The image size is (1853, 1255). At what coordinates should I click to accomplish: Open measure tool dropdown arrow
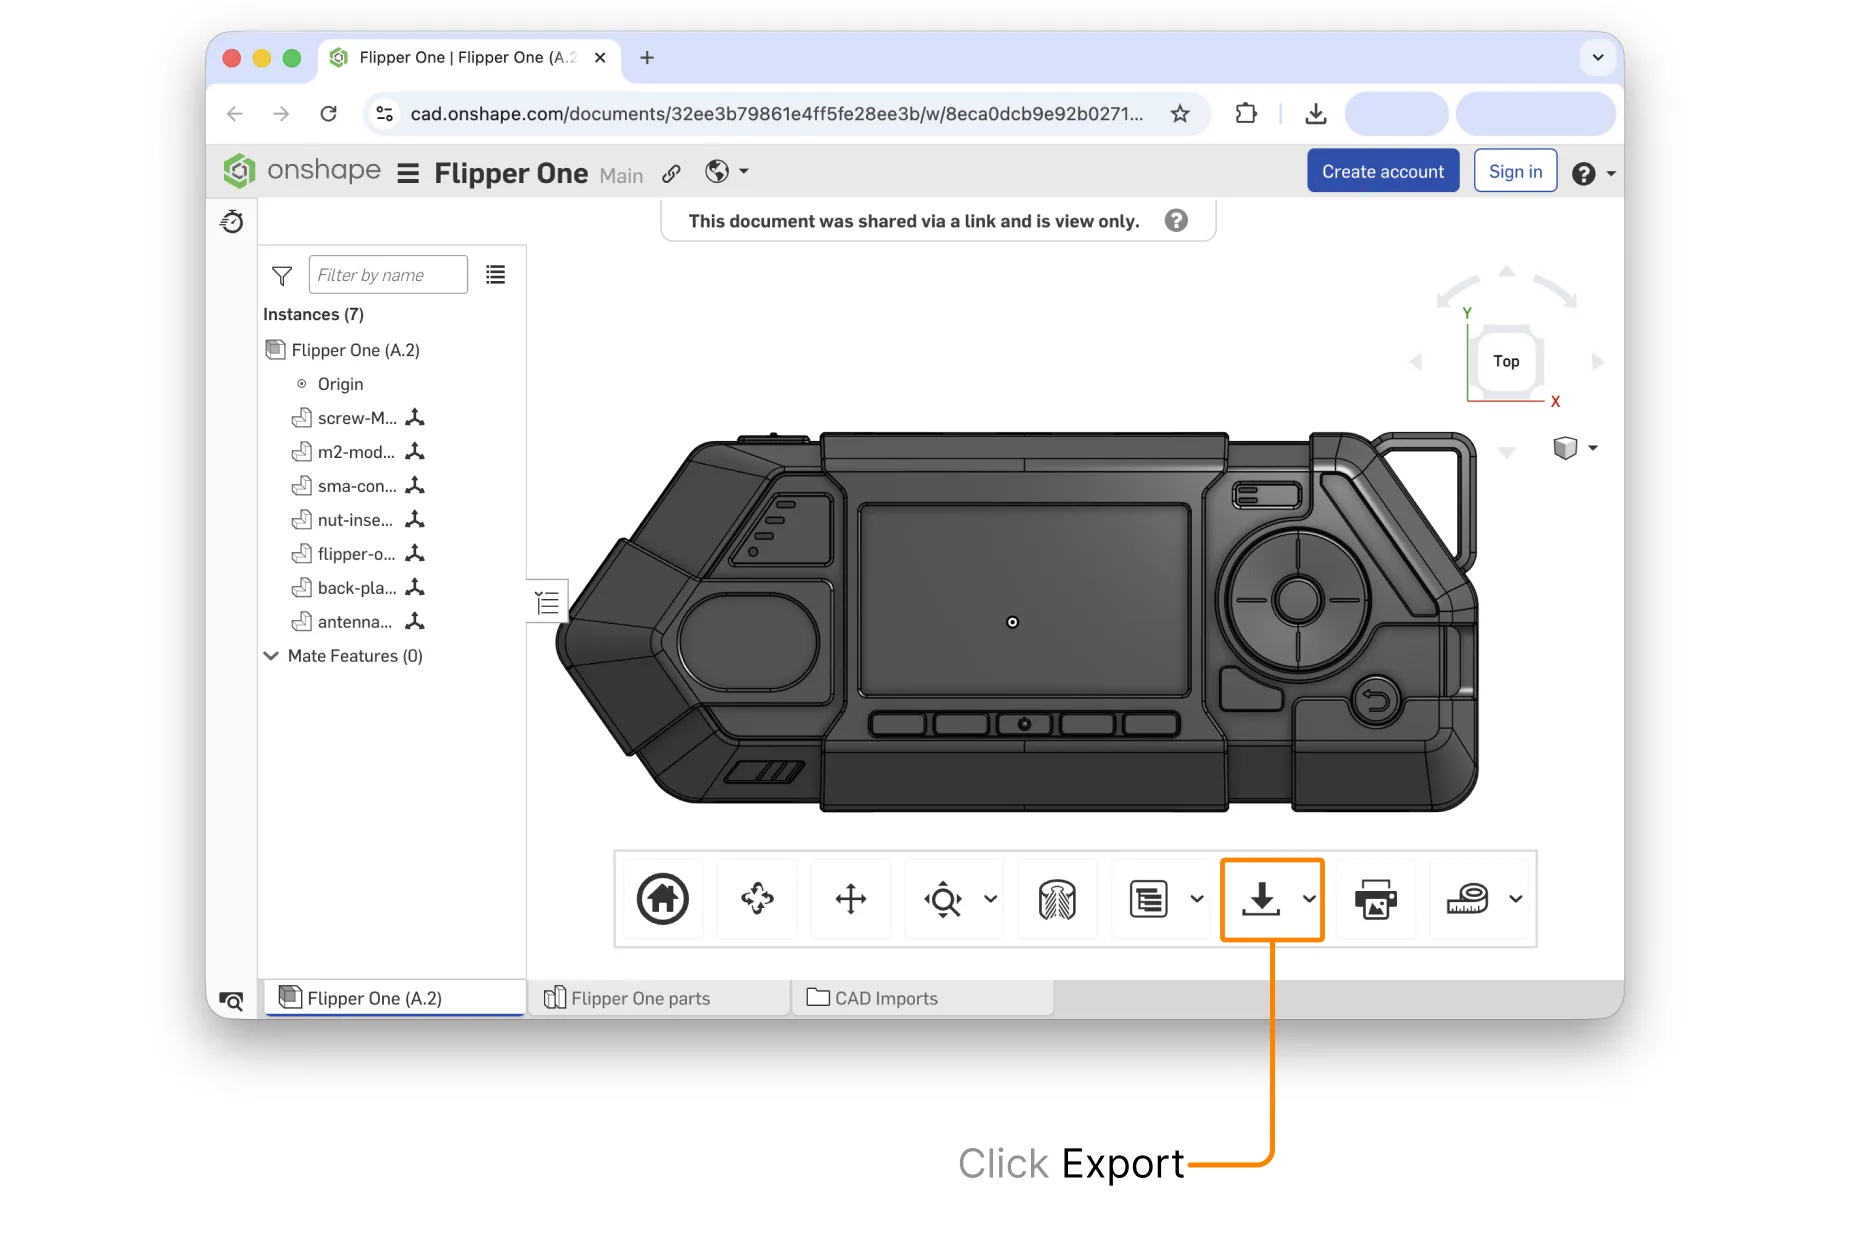coord(1515,898)
